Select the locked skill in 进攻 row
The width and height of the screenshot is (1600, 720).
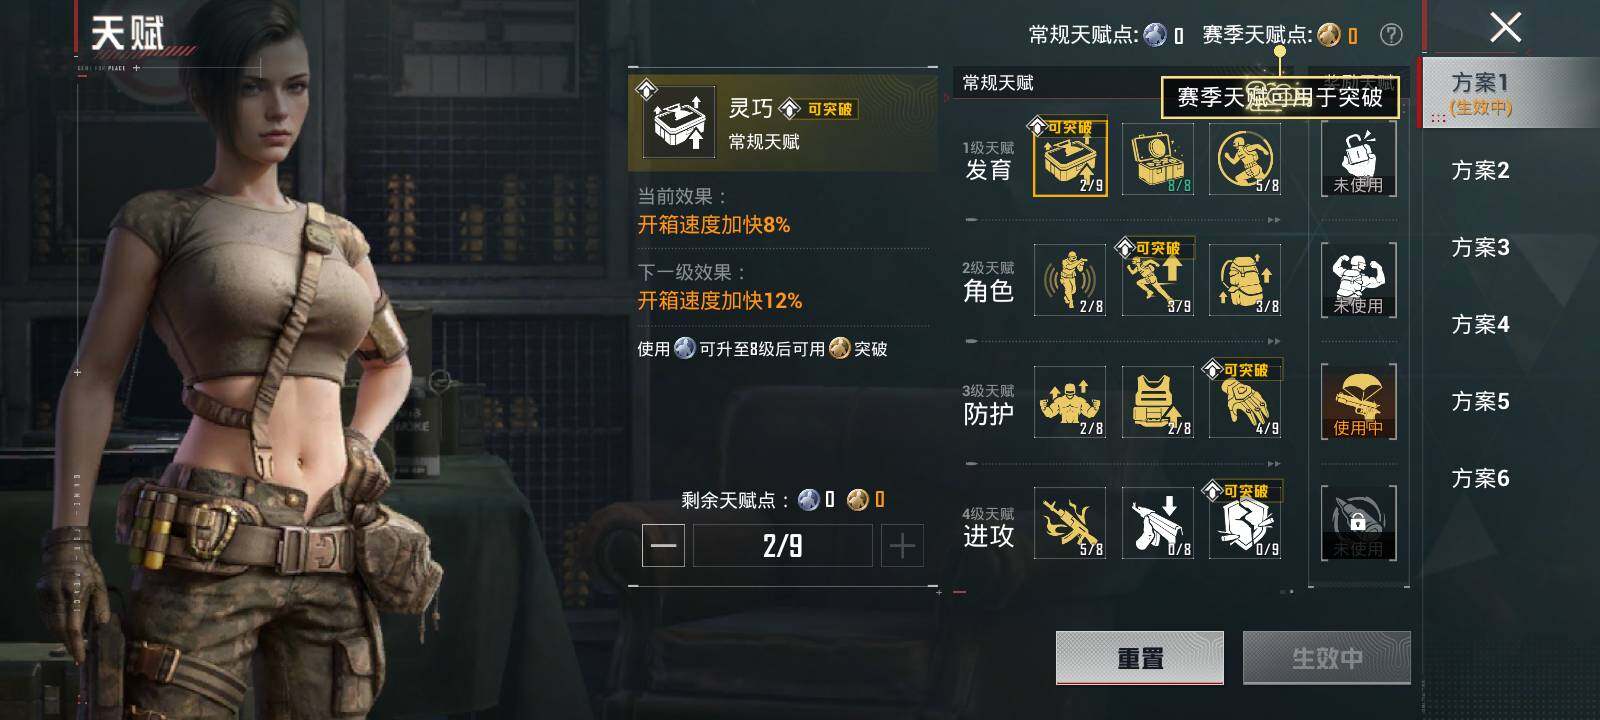tap(1358, 523)
